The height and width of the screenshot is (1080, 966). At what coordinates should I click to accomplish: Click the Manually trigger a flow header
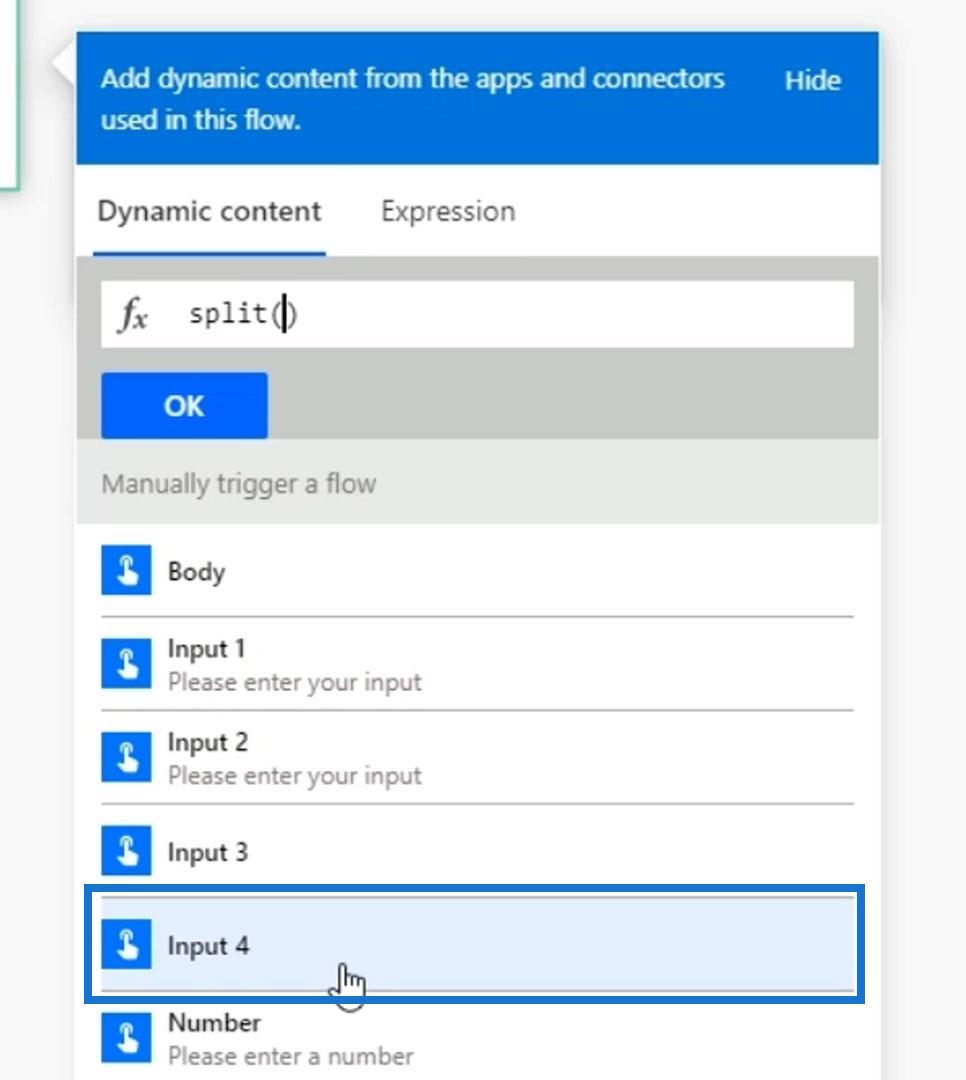pyautogui.click(x=477, y=484)
